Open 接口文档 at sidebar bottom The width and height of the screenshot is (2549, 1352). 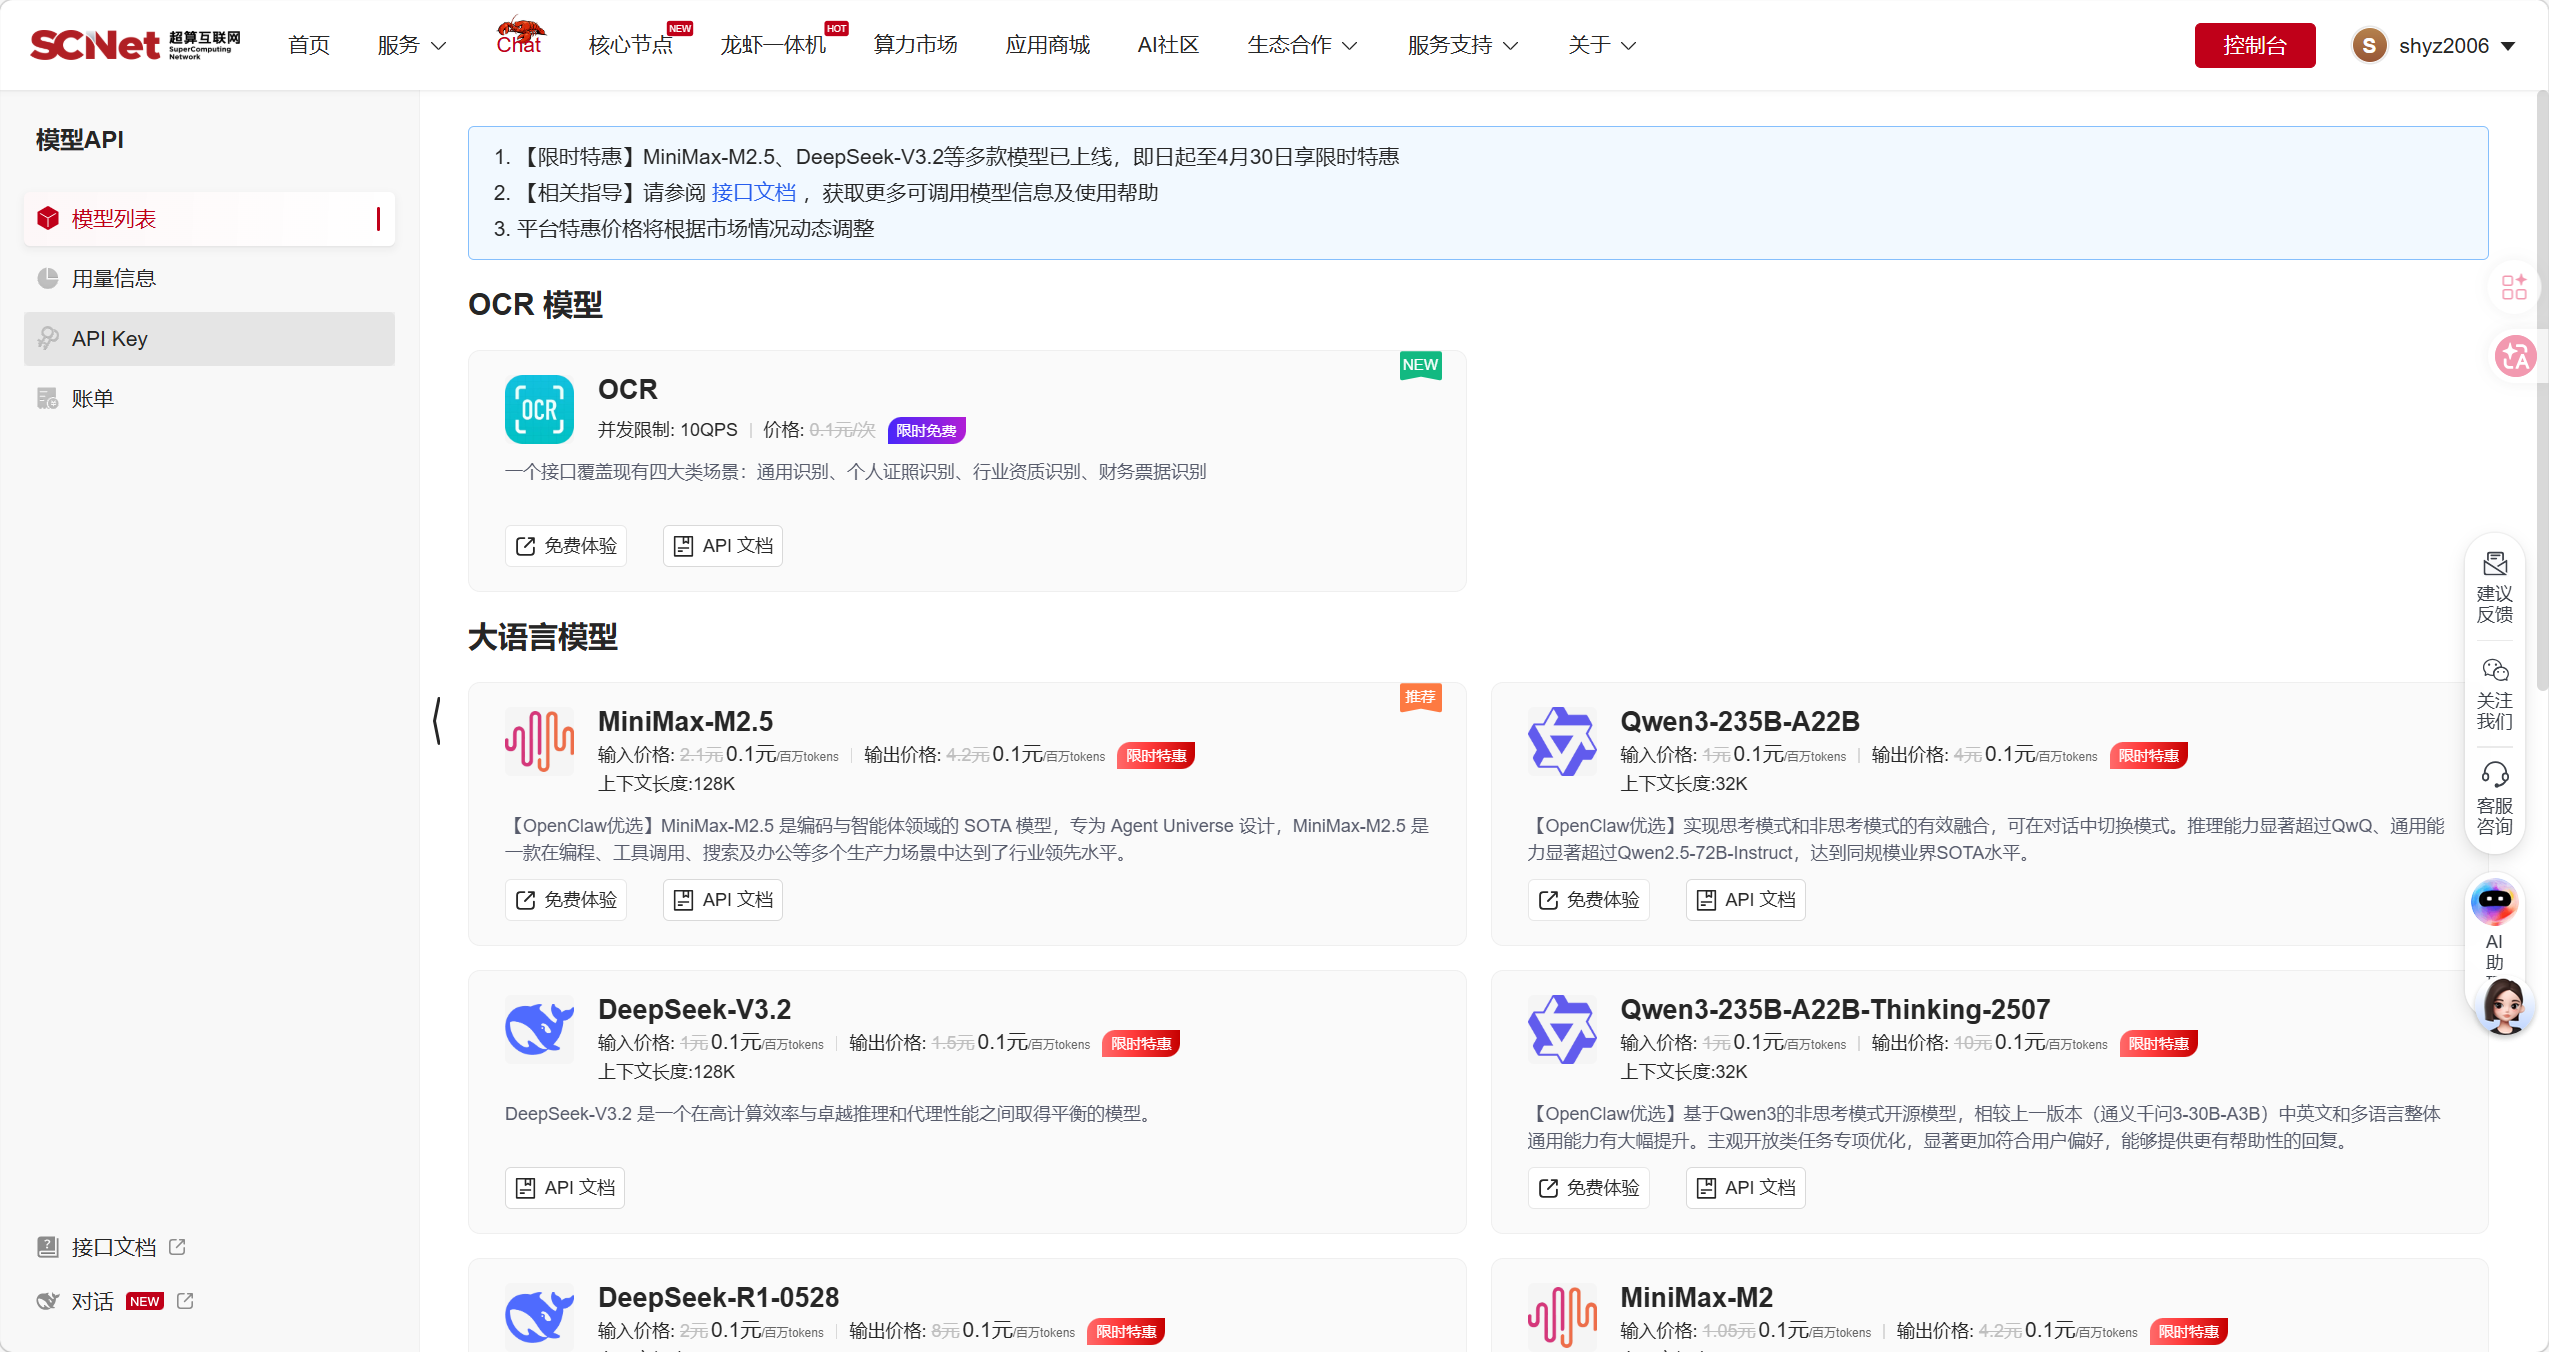(x=113, y=1247)
